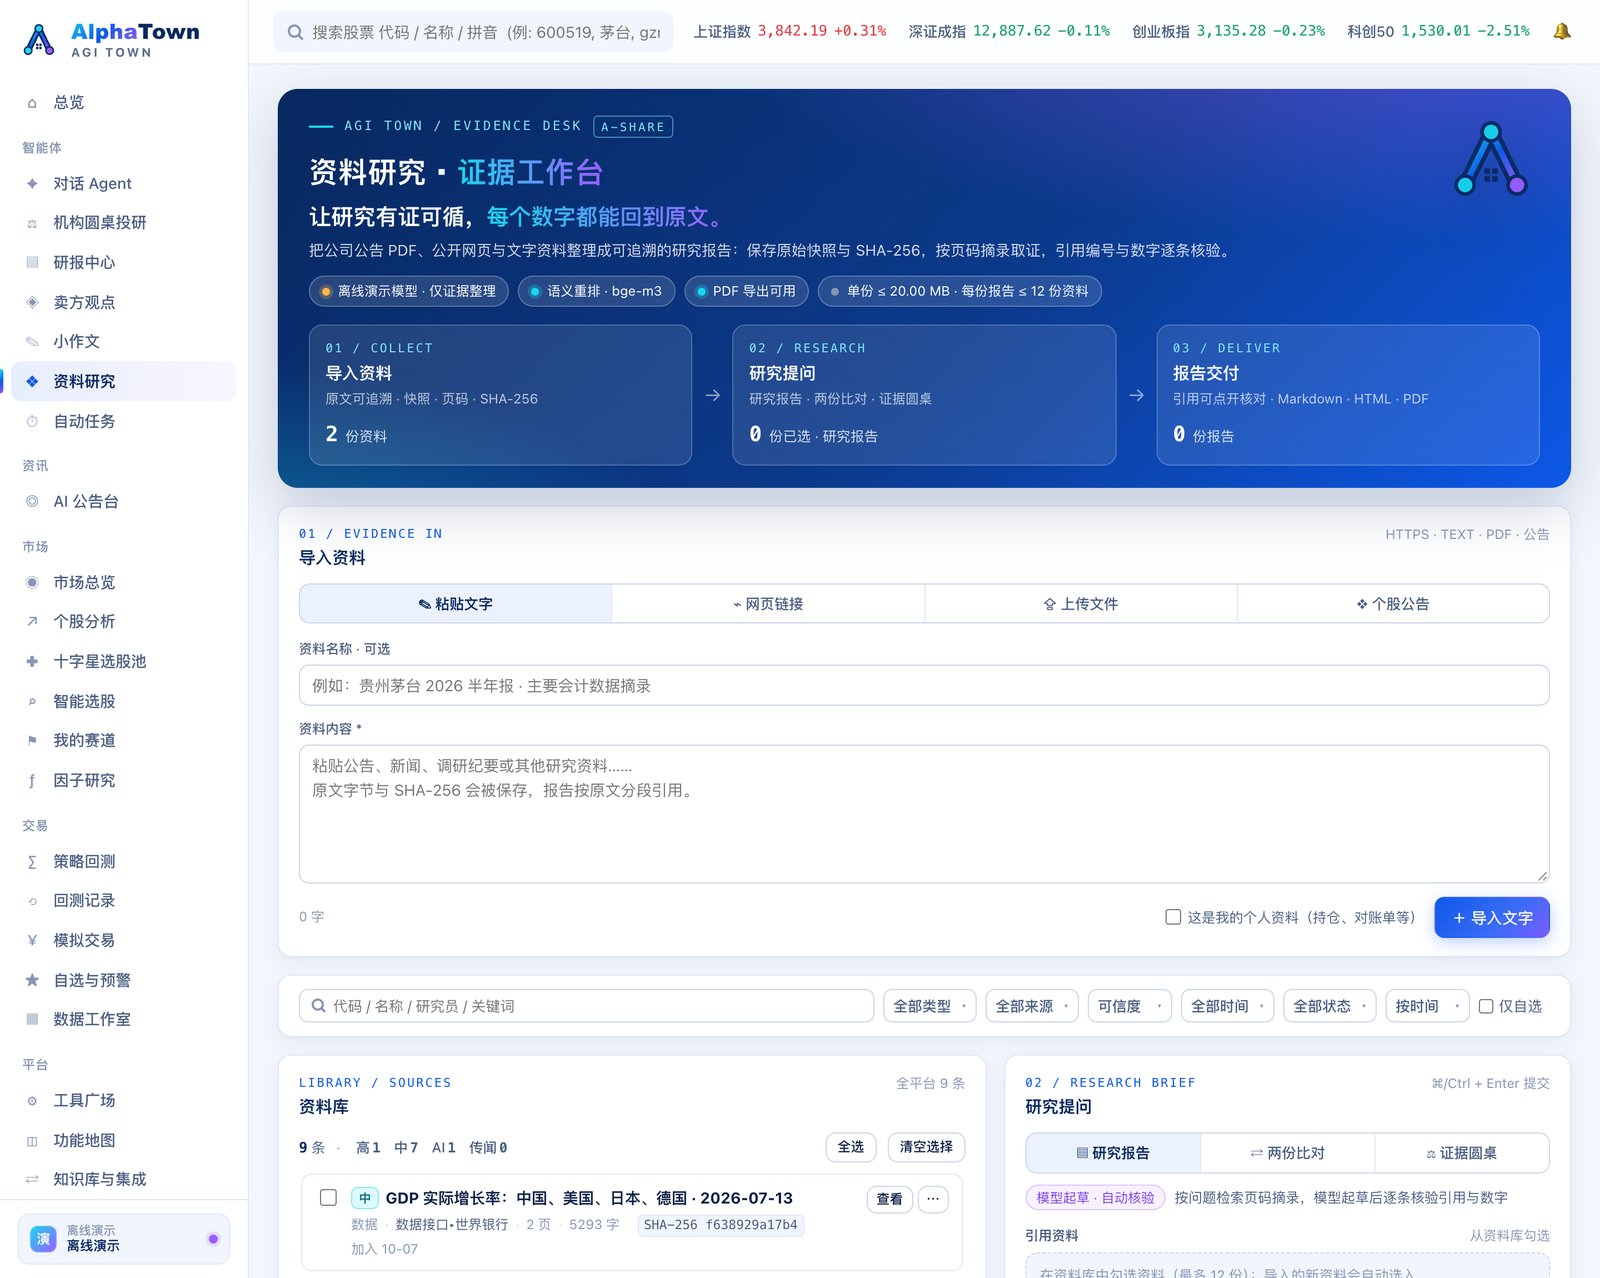This screenshot has height=1278, width=1600.
Task: Click the 自选与预警 star icon
Action: point(32,980)
